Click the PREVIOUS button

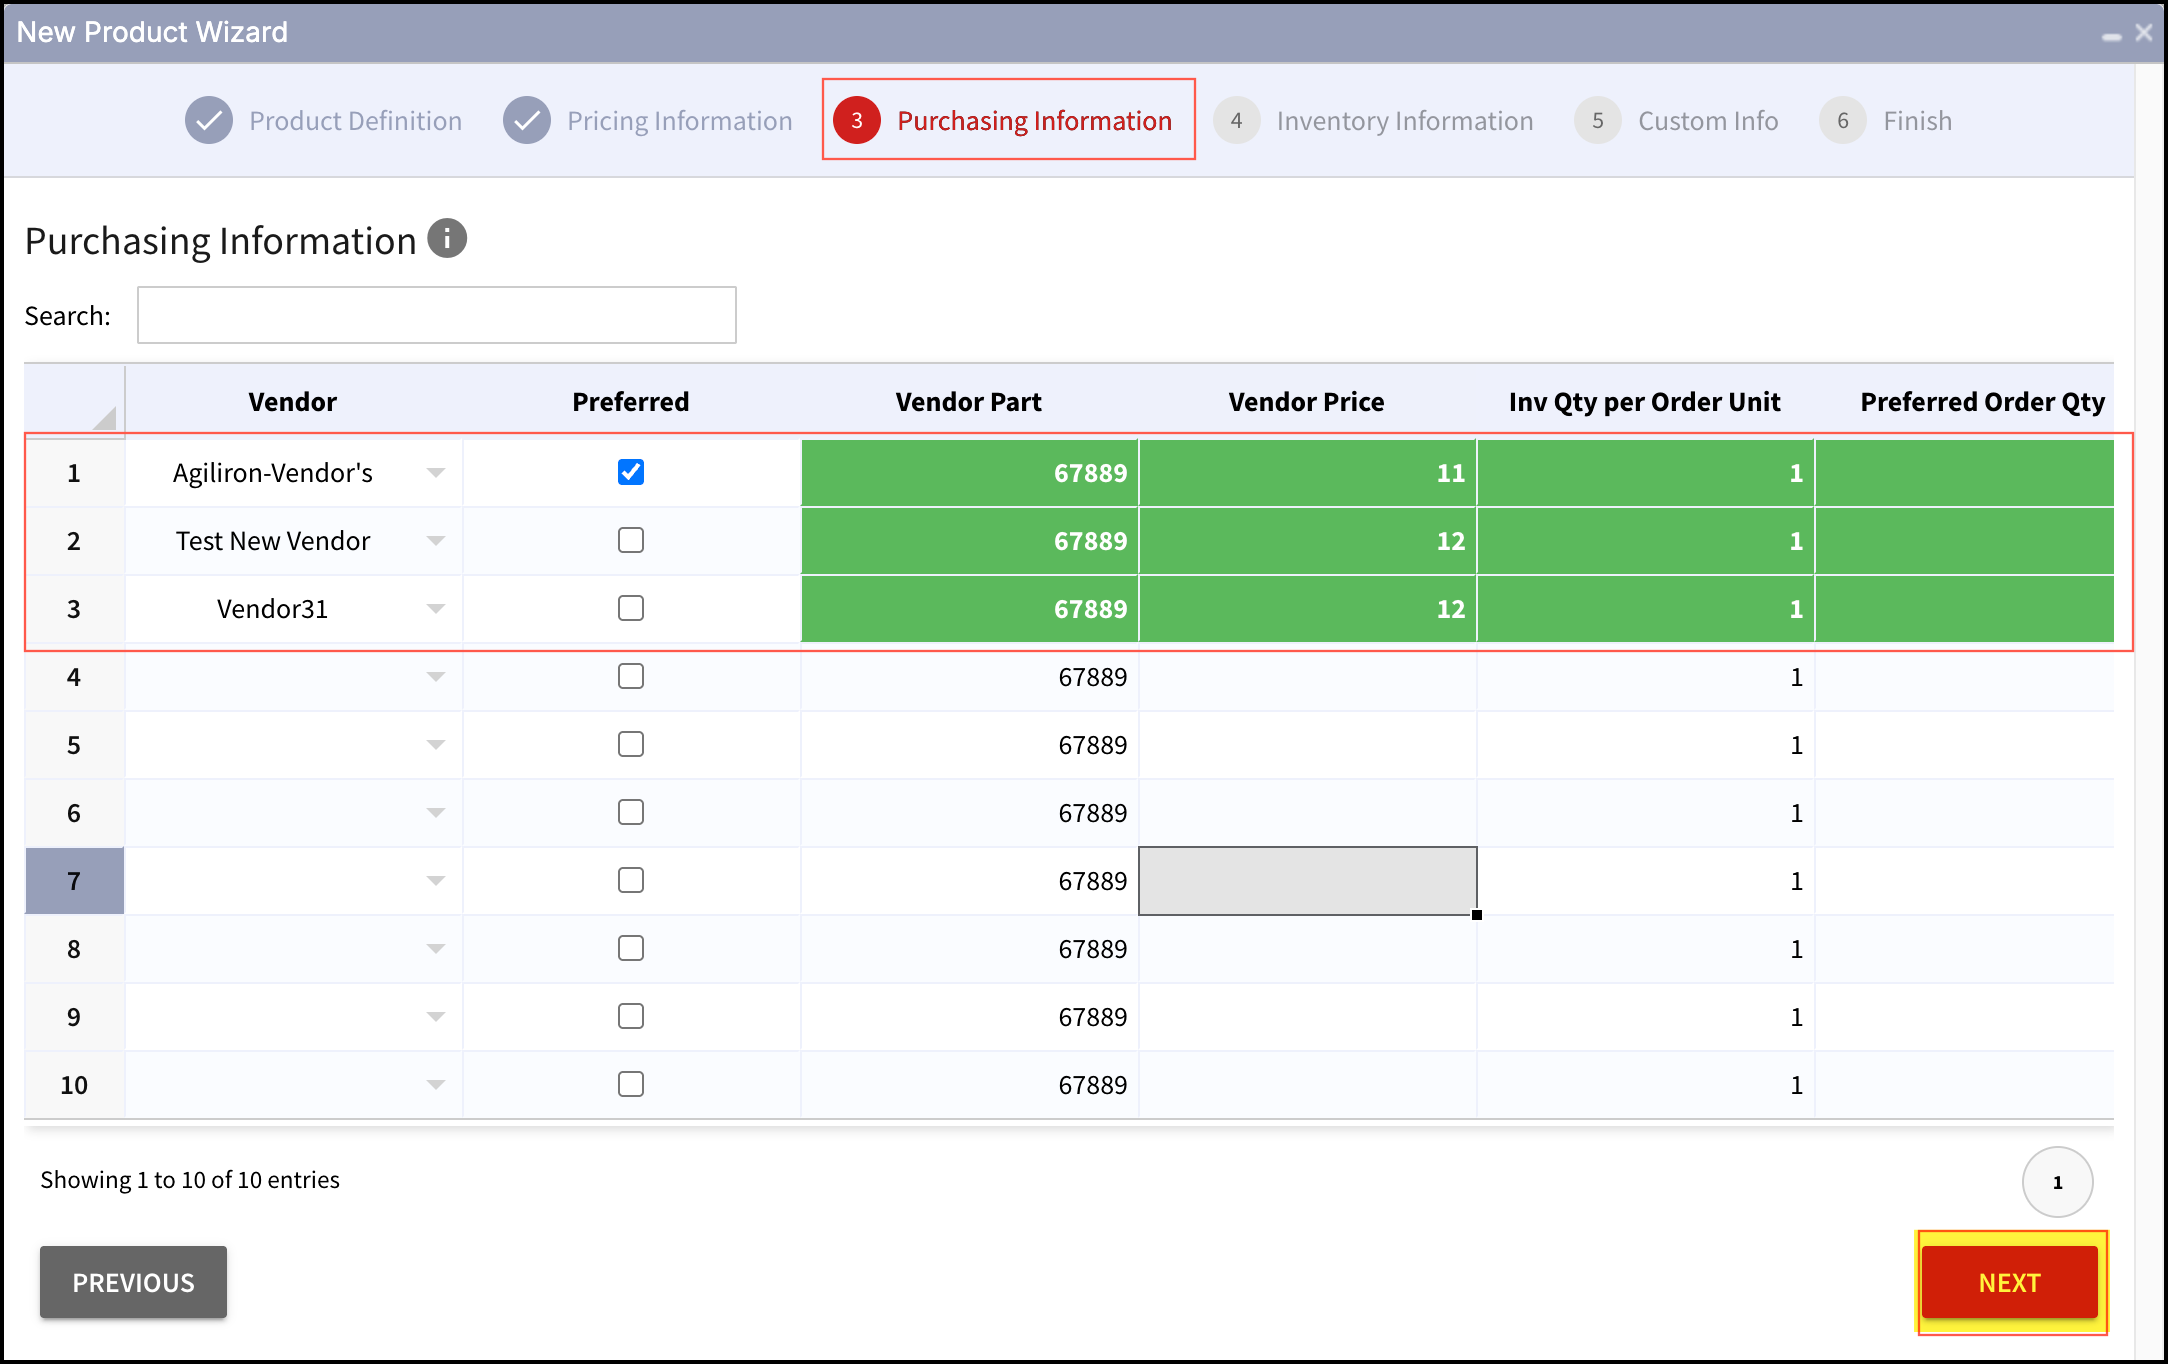click(x=133, y=1282)
